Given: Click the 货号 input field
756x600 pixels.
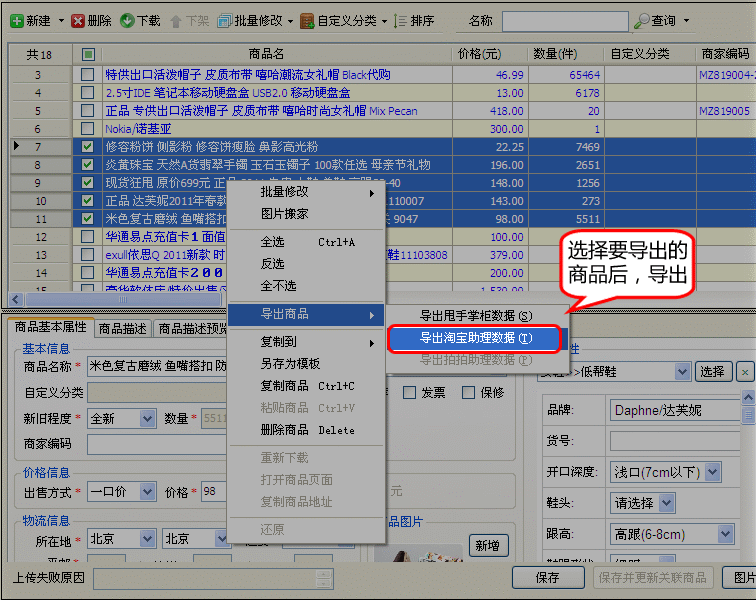Looking at the screenshot, I should (x=675, y=441).
